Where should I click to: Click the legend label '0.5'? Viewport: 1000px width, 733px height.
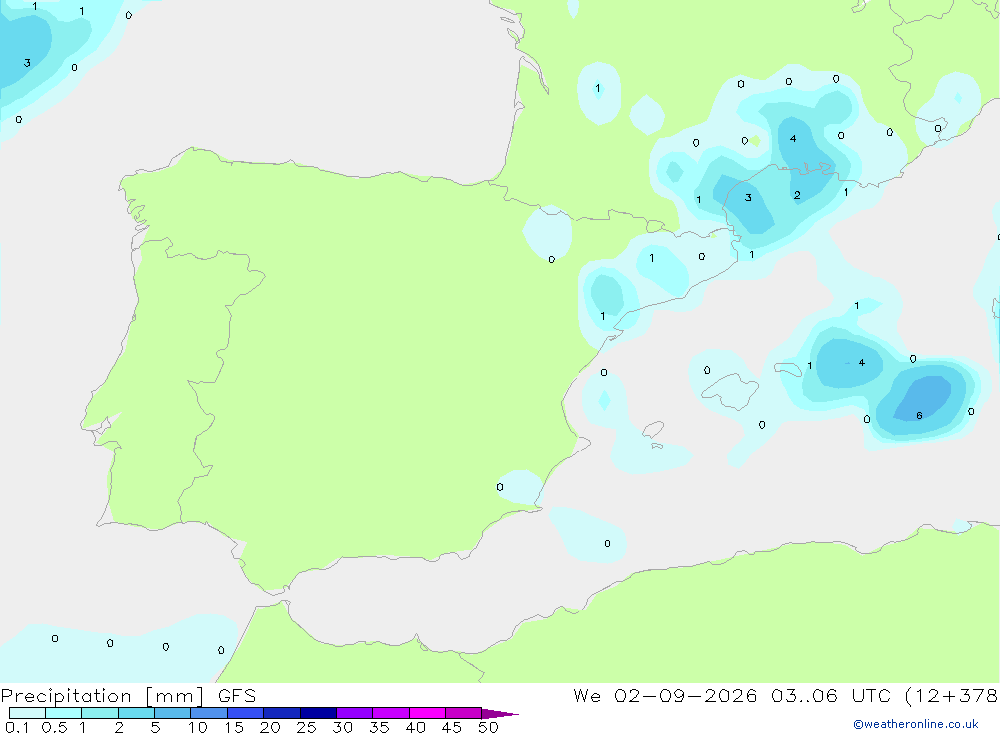pos(54,727)
